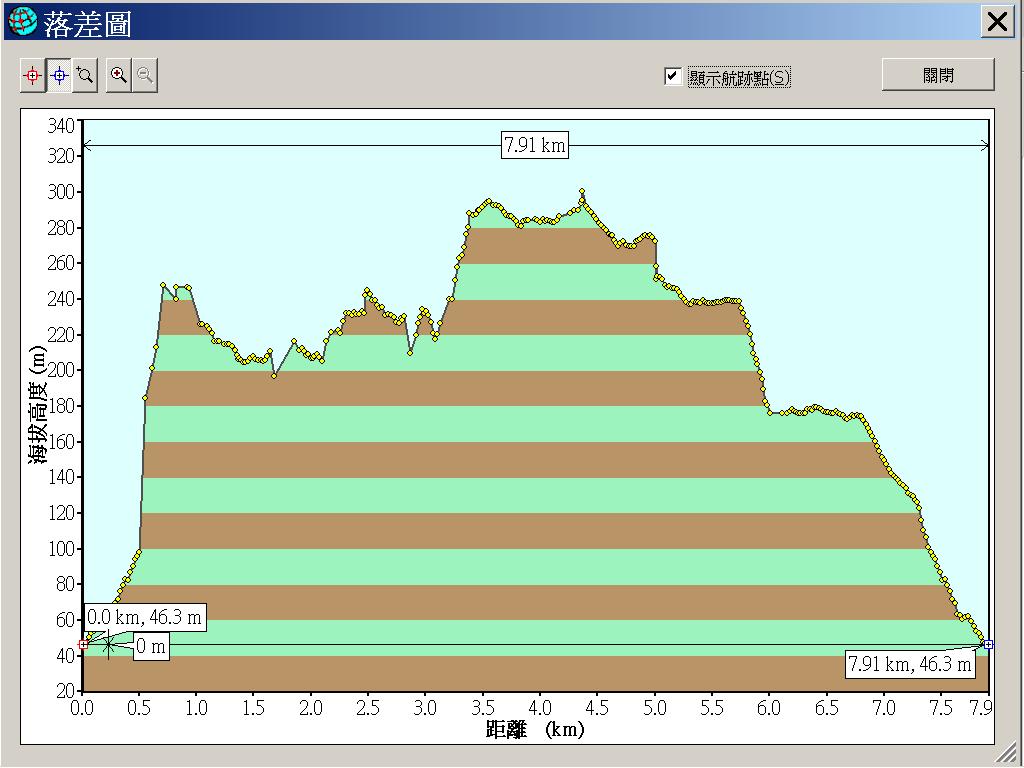Close the window with the X button
Viewport: 1024px width, 768px height.
pyautogui.click(x=997, y=22)
